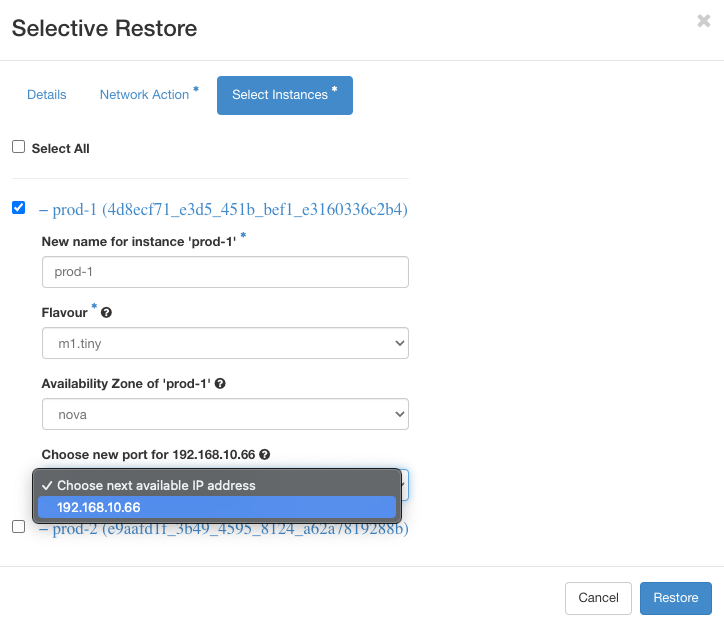Click the Select All label text
The image size is (724, 623).
pyautogui.click(x=61, y=148)
